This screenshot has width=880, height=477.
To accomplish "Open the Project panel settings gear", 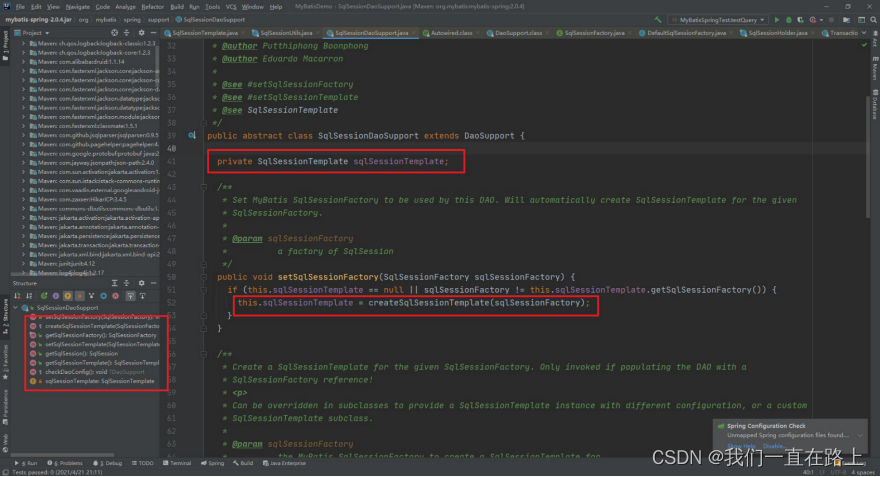I will (141, 33).
